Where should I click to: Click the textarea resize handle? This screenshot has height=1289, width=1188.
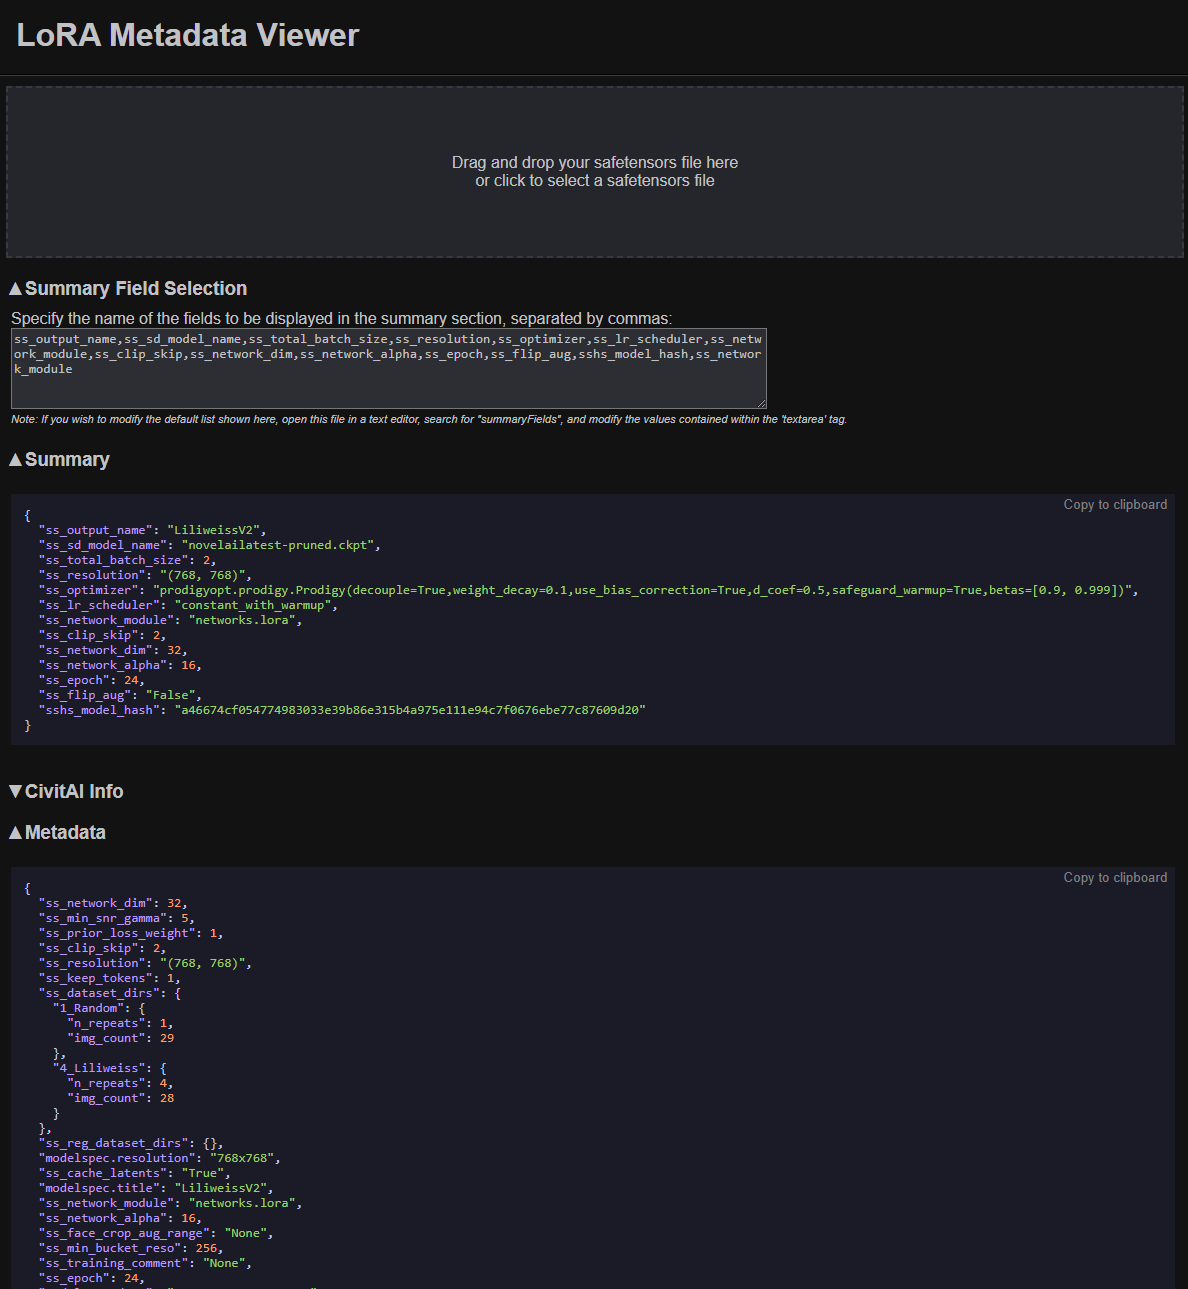[x=762, y=403]
